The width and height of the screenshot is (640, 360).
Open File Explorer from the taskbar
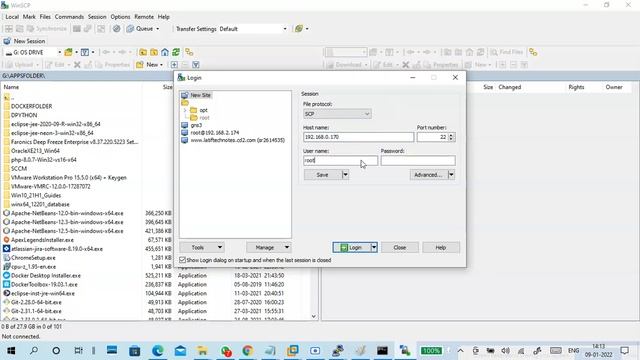coord(202,351)
